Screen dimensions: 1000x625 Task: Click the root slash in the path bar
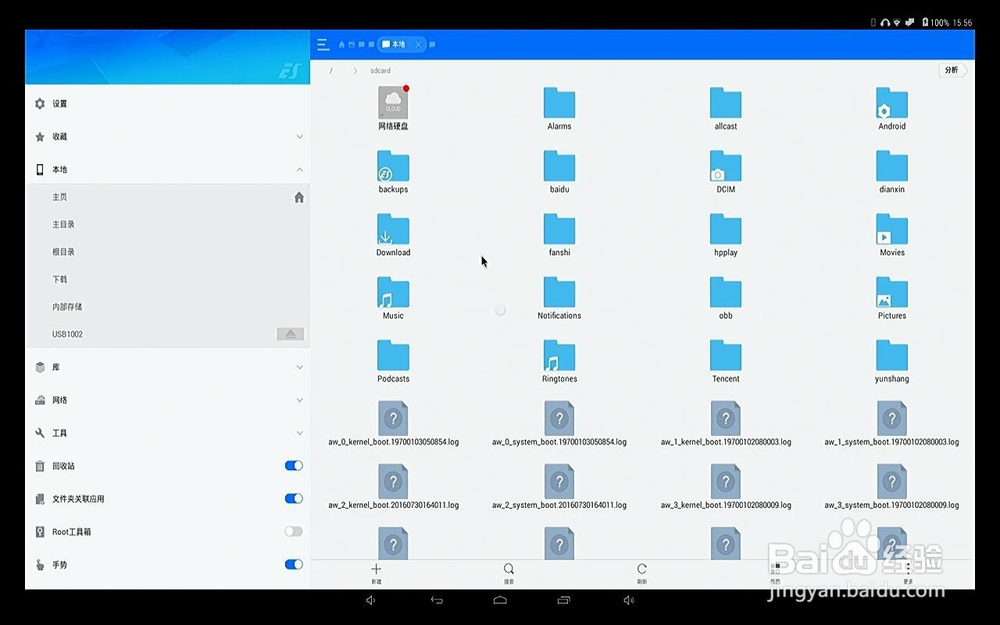331,70
